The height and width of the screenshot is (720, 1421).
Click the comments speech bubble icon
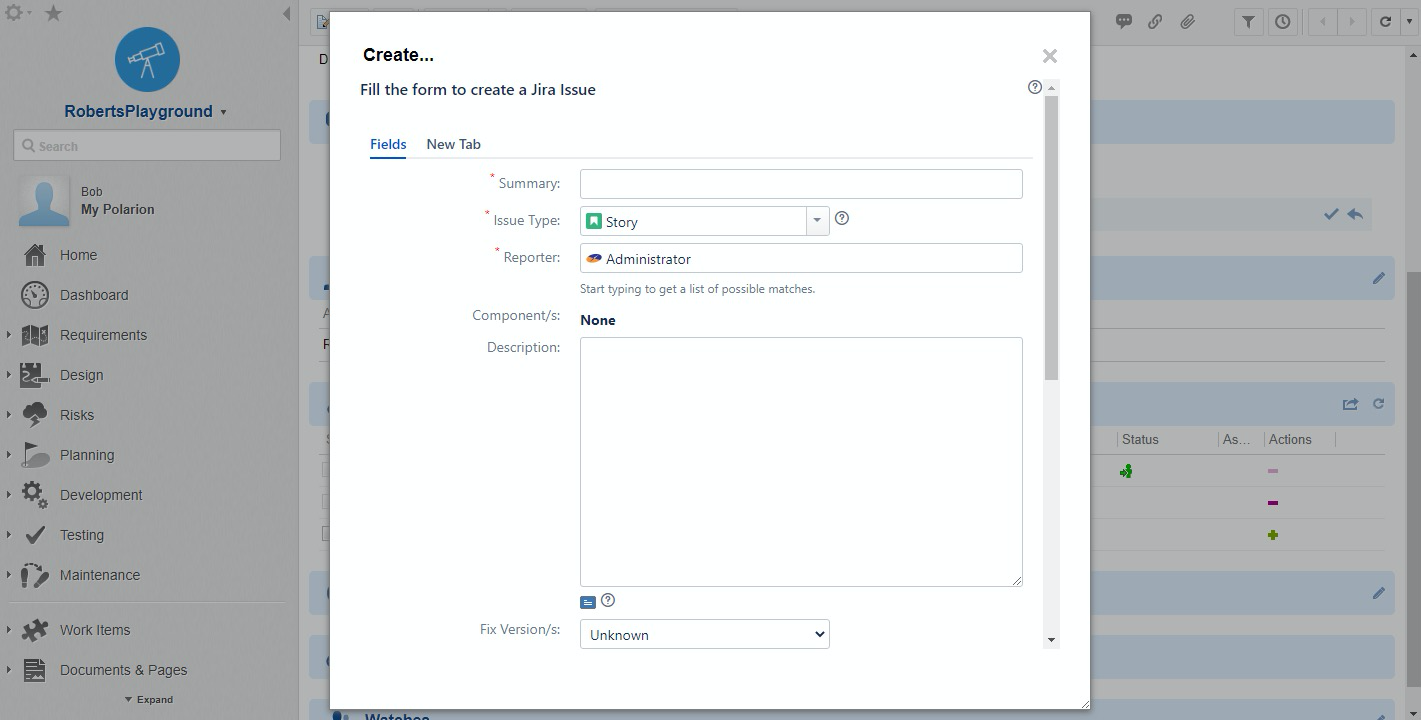tap(1124, 21)
